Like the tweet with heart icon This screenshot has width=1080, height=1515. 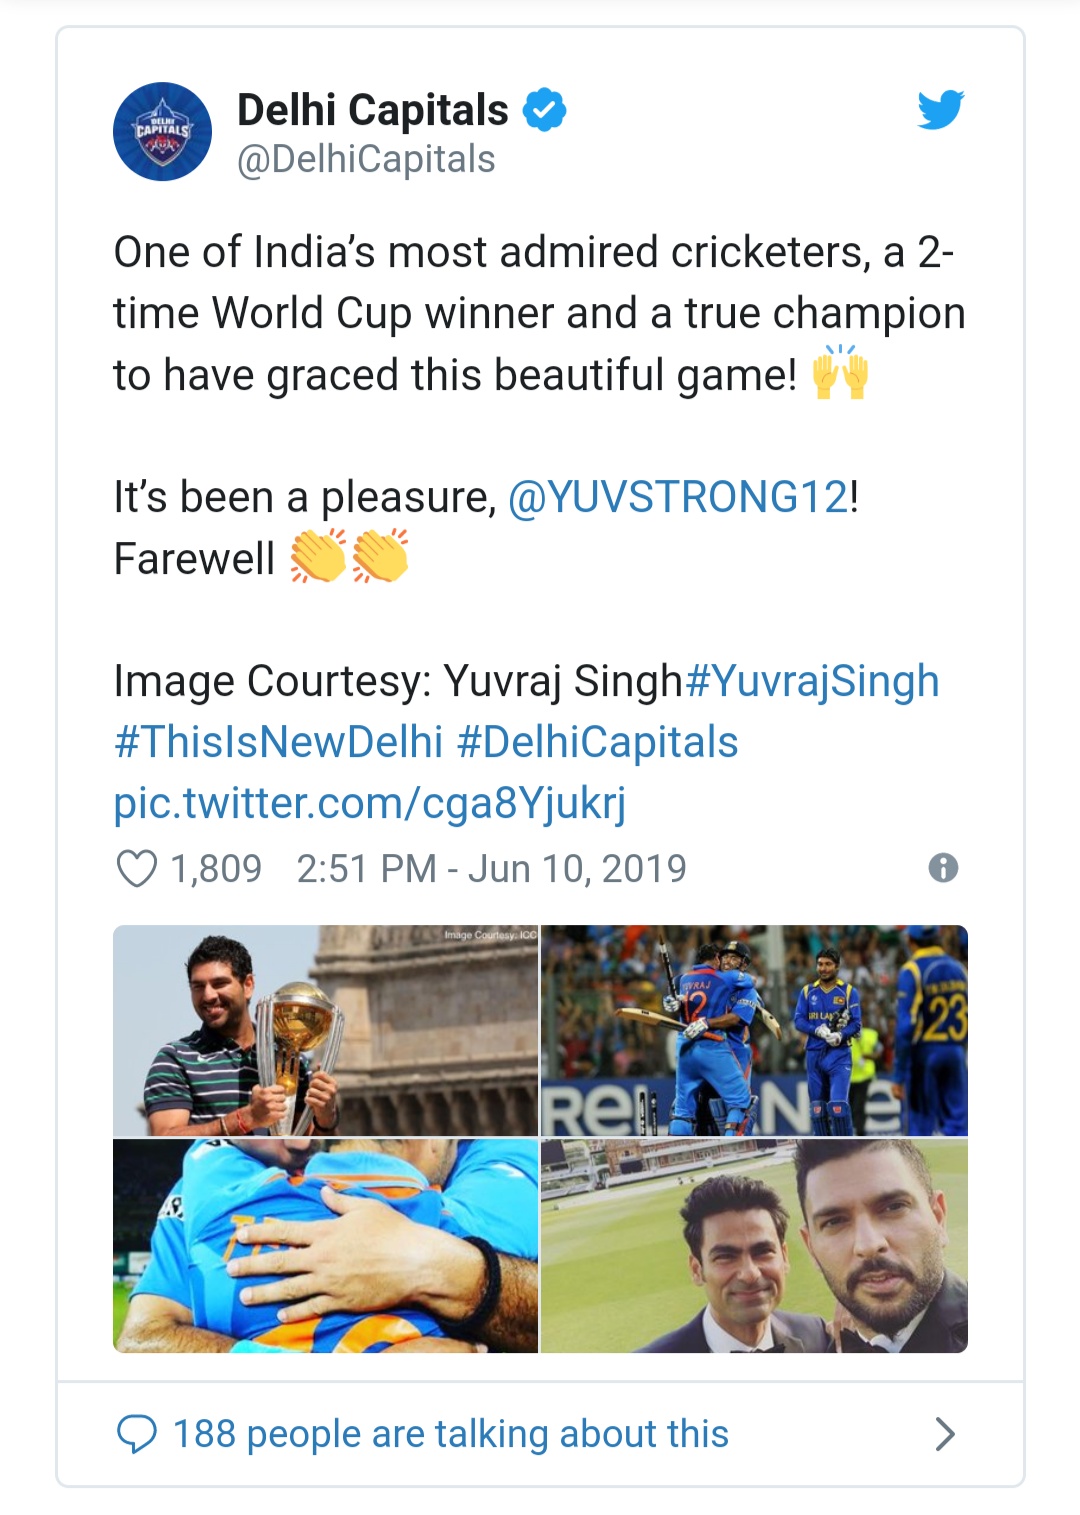pyautogui.click(x=137, y=869)
